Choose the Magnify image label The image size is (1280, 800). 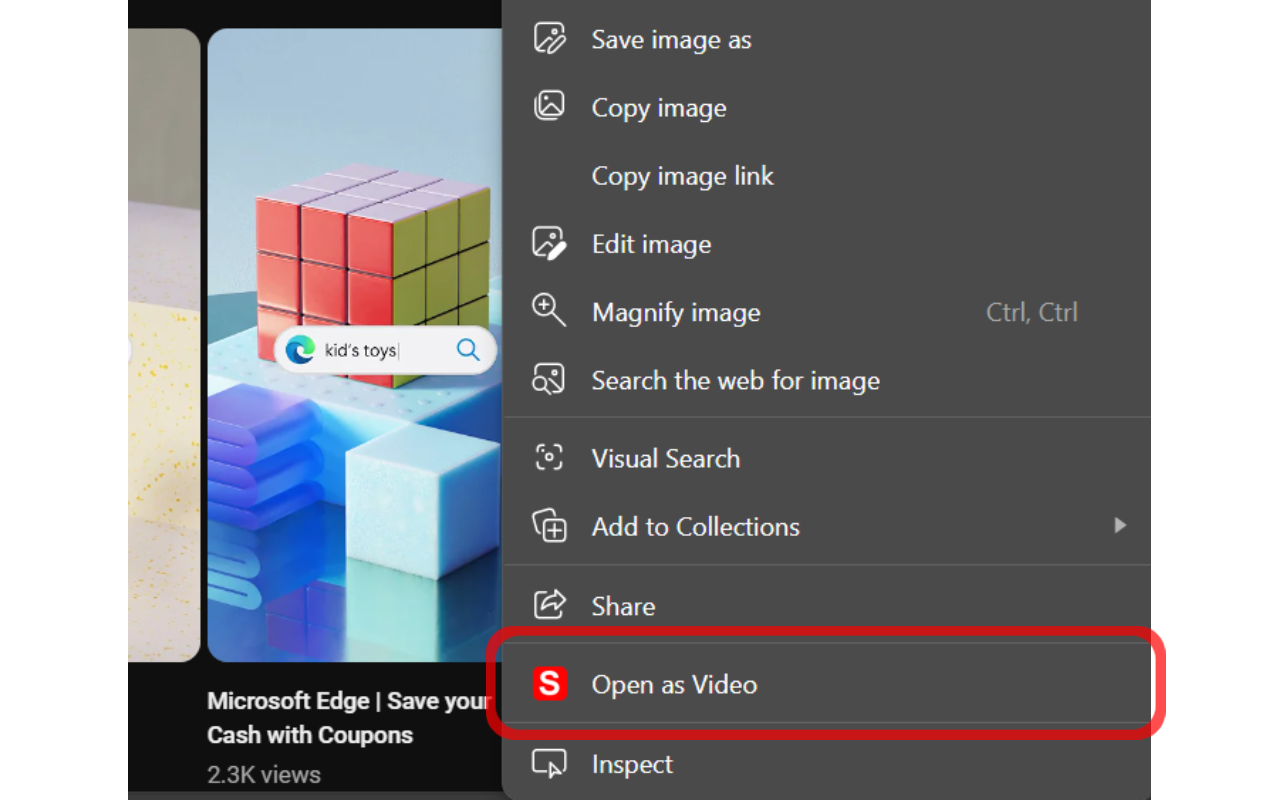pos(676,312)
